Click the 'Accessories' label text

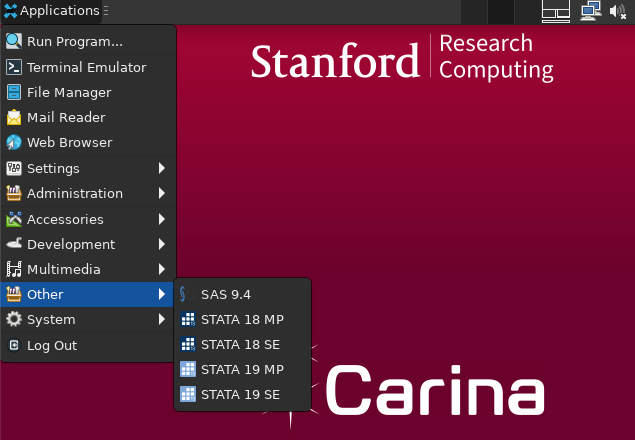(x=65, y=219)
